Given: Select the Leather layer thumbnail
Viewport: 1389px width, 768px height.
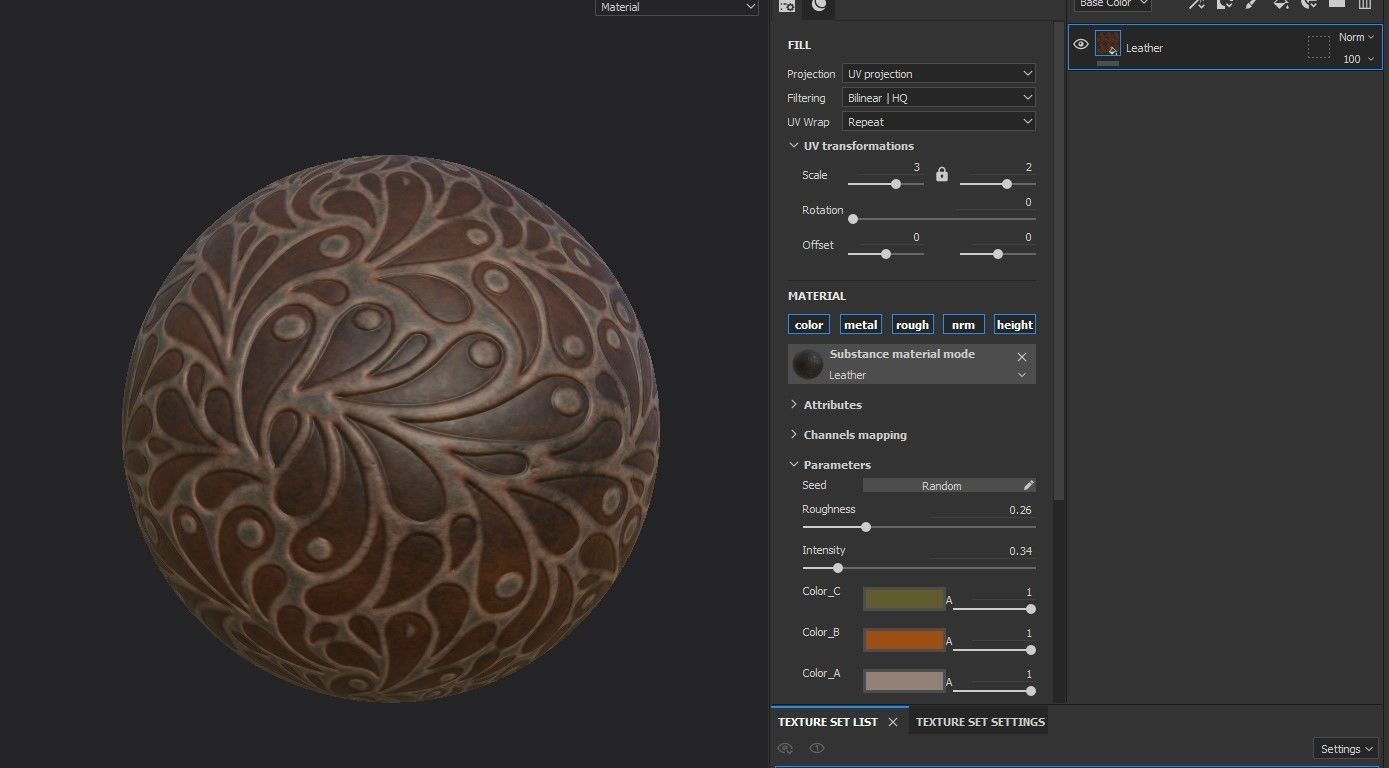Looking at the screenshot, I should click(1108, 43).
